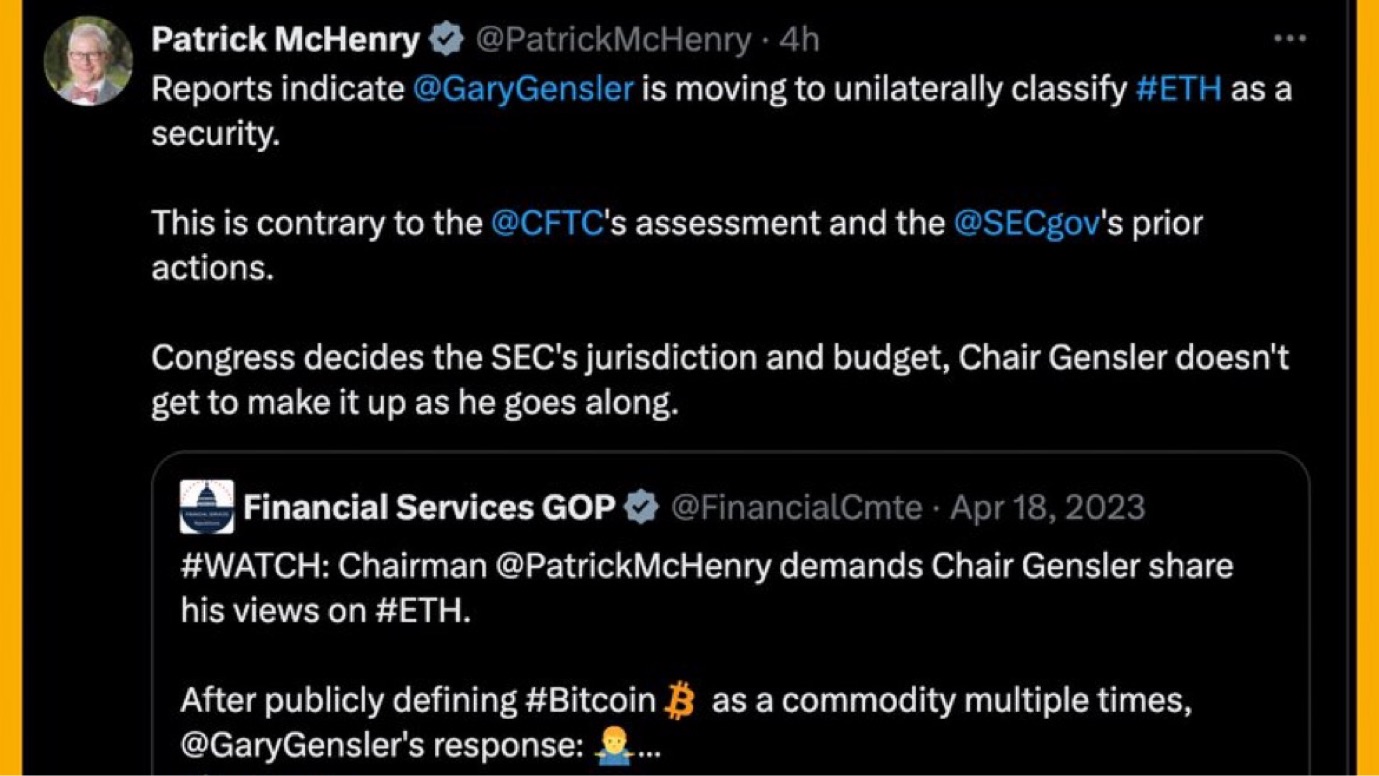Open the @FinancialCmte handle
Screen dimensions: 1379x776
796,508
